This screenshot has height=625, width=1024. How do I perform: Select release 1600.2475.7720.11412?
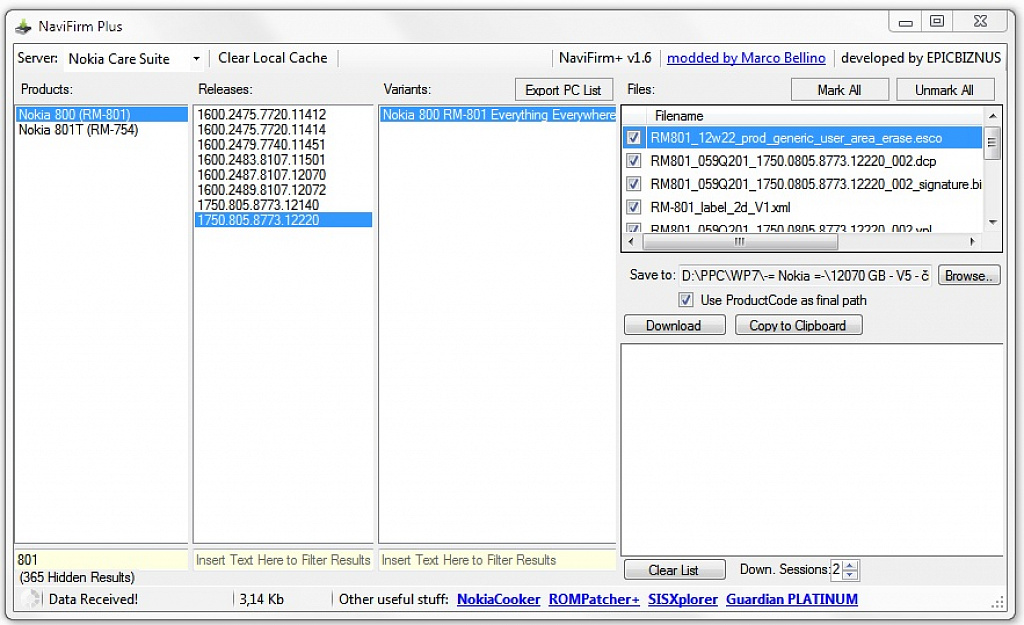pyautogui.click(x=283, y=114)
